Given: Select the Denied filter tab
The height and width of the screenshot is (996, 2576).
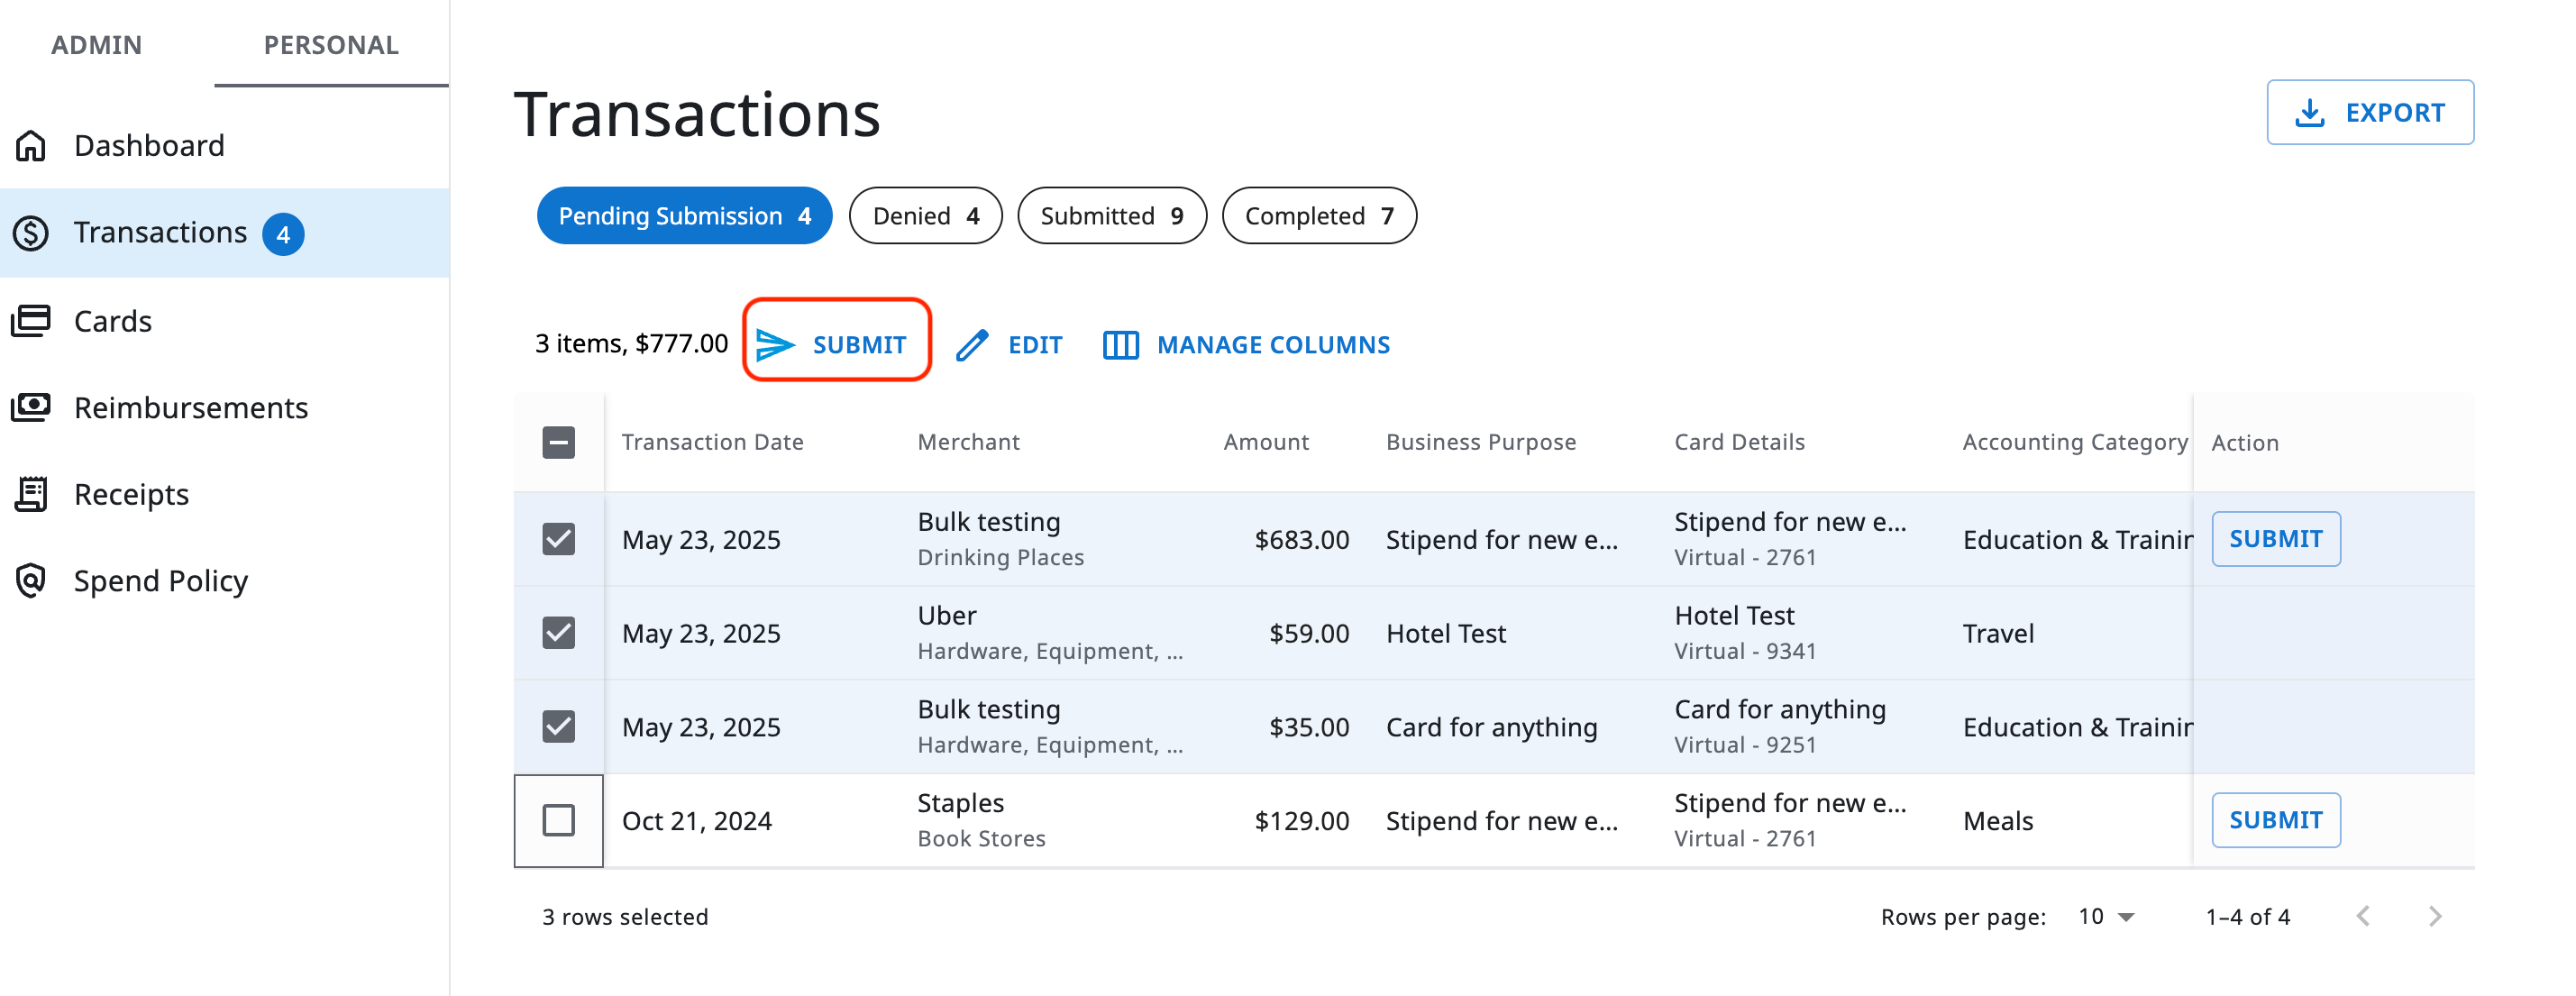Looking at the screenshot, I should click(x=925, y=215).
